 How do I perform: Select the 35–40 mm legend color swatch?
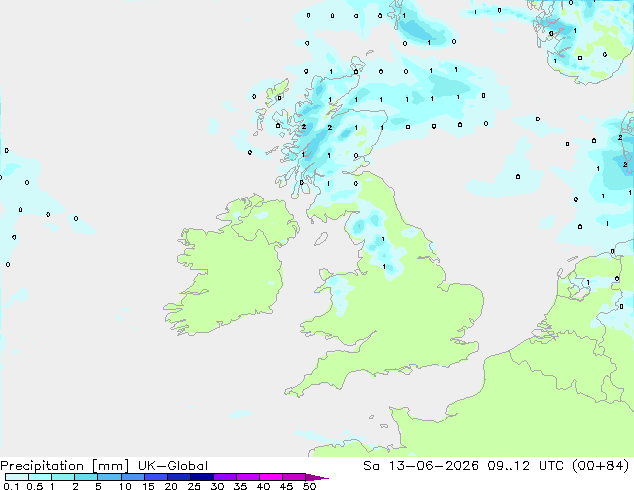247,477
